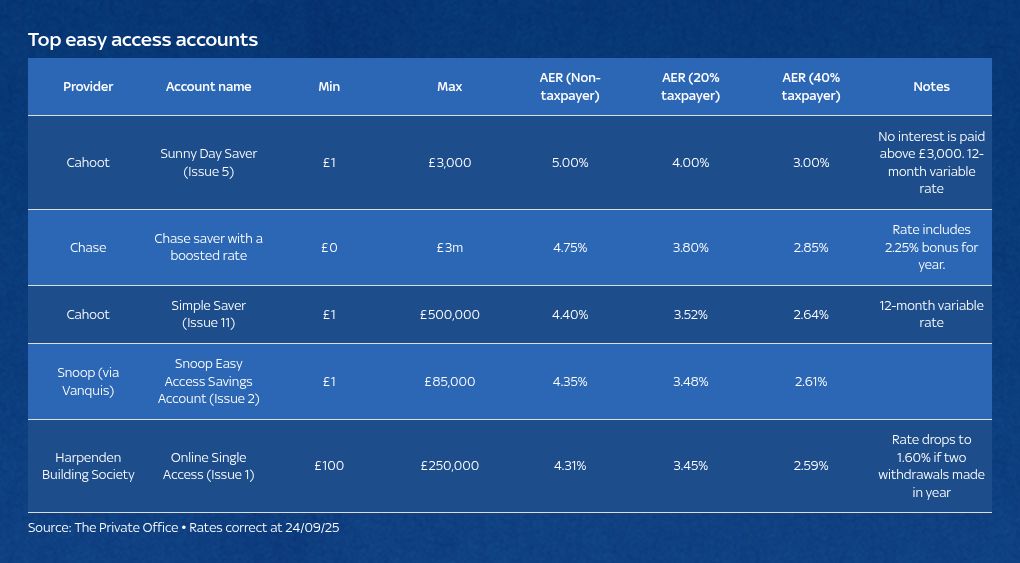Select the Notes column header
This screenshot has height=563, width=1020.
tap(931, 87)
